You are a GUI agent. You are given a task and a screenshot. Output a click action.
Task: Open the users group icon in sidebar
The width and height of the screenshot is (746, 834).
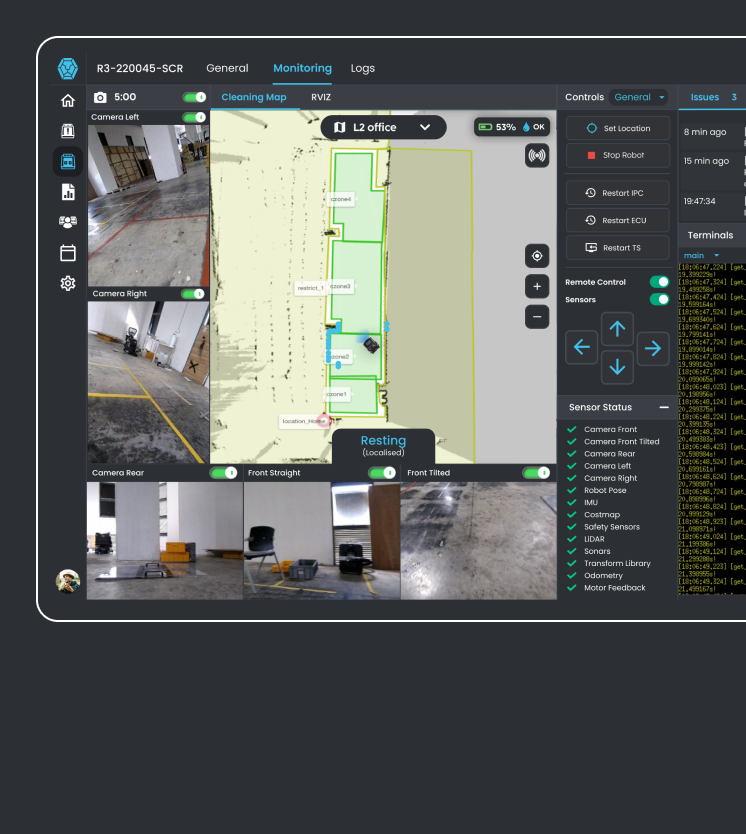68,222
